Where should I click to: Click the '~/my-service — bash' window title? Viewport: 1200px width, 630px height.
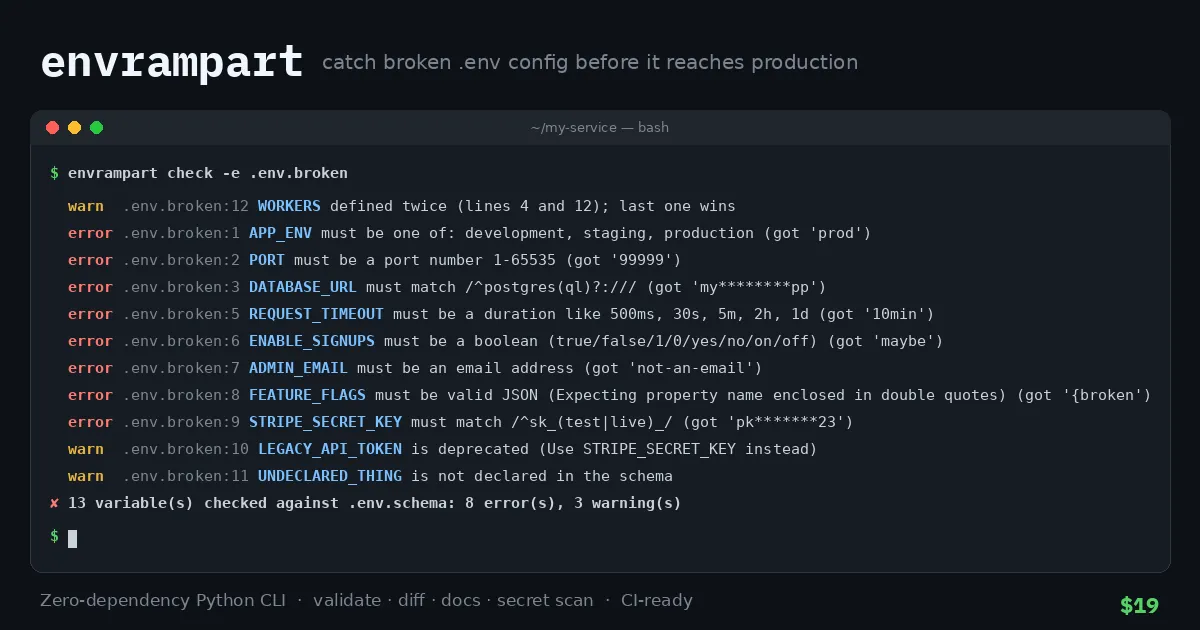coord(600,127)
